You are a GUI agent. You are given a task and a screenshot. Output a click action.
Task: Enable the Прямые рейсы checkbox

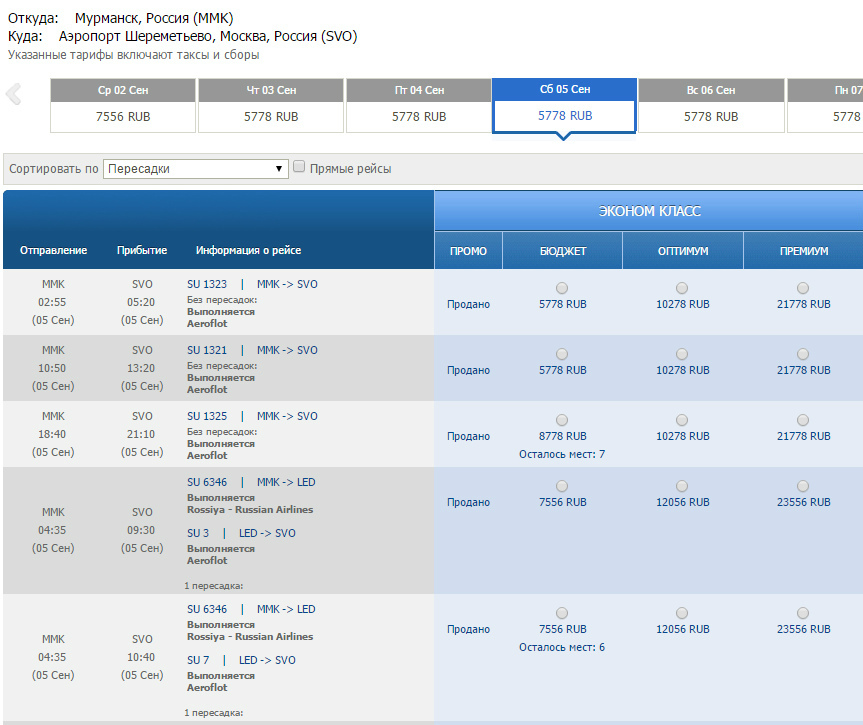298,168
